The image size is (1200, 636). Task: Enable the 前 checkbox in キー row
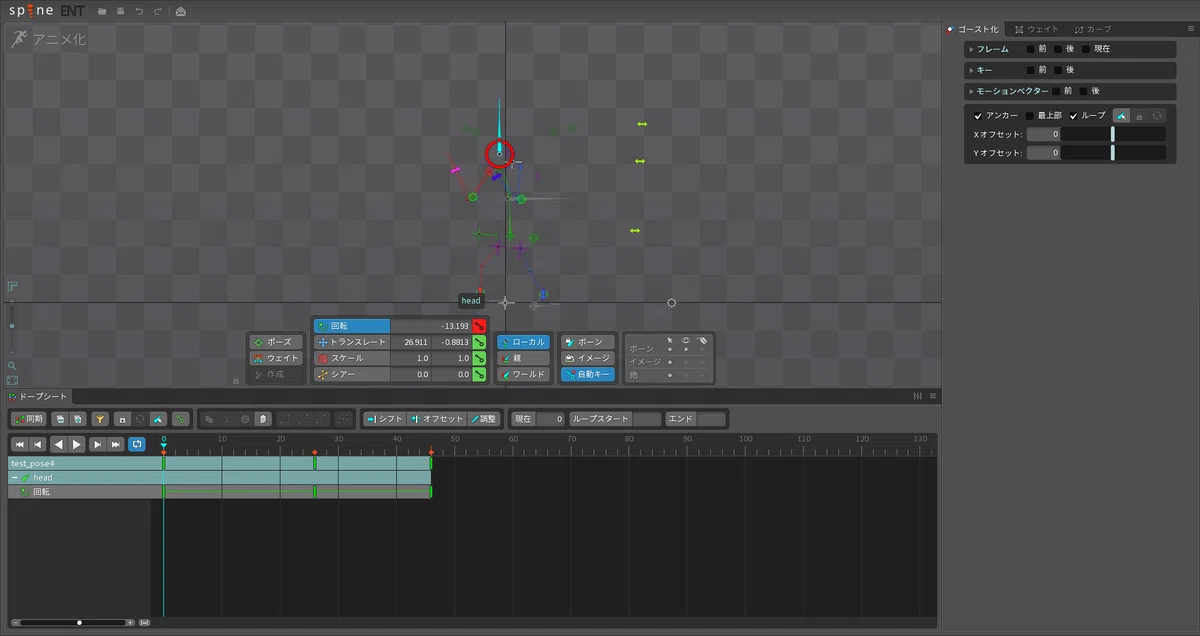pos(1030,70)
